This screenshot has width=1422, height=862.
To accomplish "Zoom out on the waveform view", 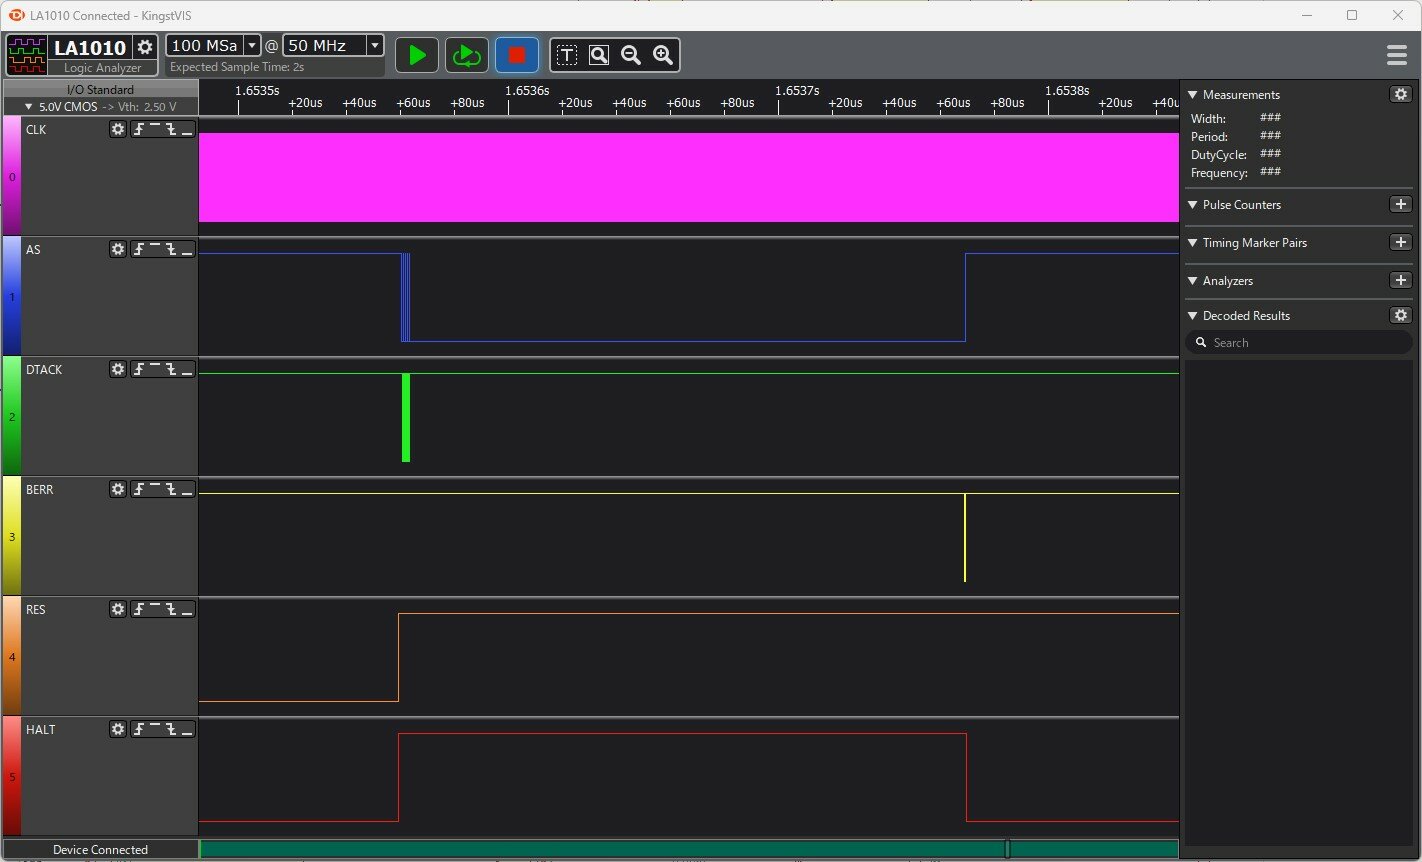I will tap(631, 55).
